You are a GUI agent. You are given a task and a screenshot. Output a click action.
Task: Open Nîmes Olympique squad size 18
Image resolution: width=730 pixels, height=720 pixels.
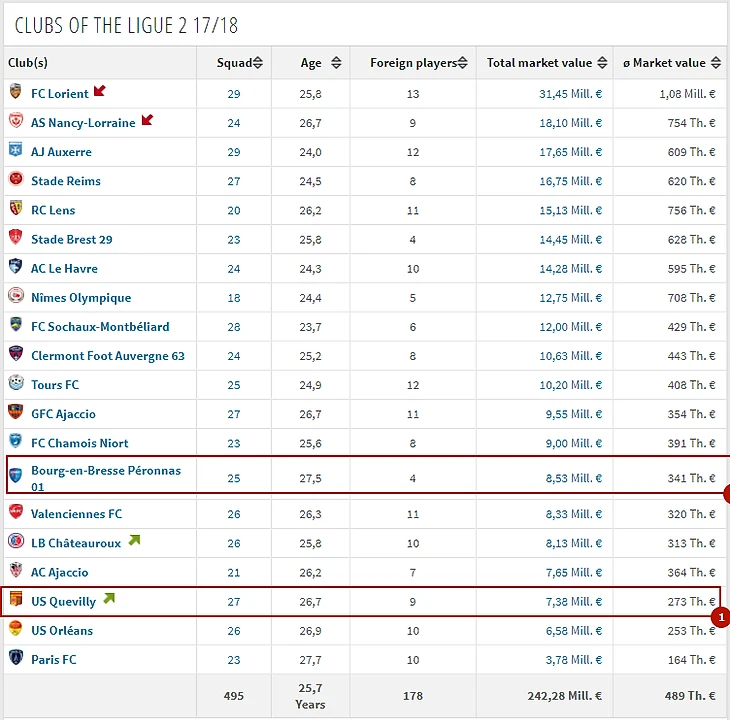[x=234, y=298]
